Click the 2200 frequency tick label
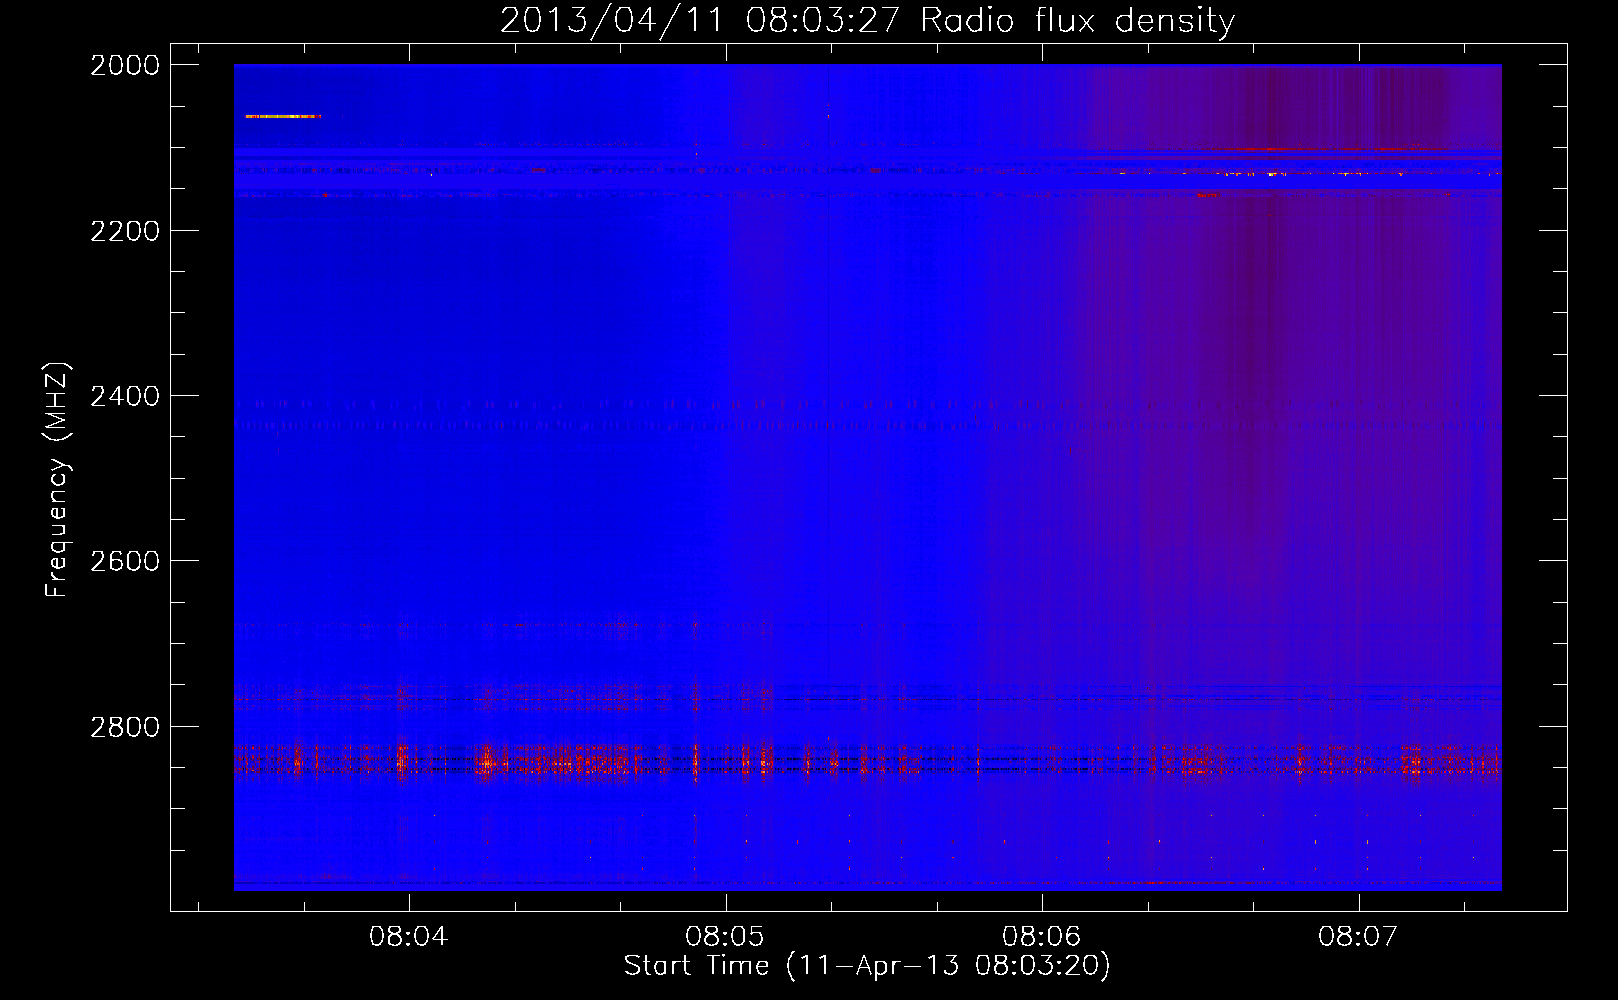Image resolution: width=1618 pixels, height=1000 pixels. click(x=125, y=231)
